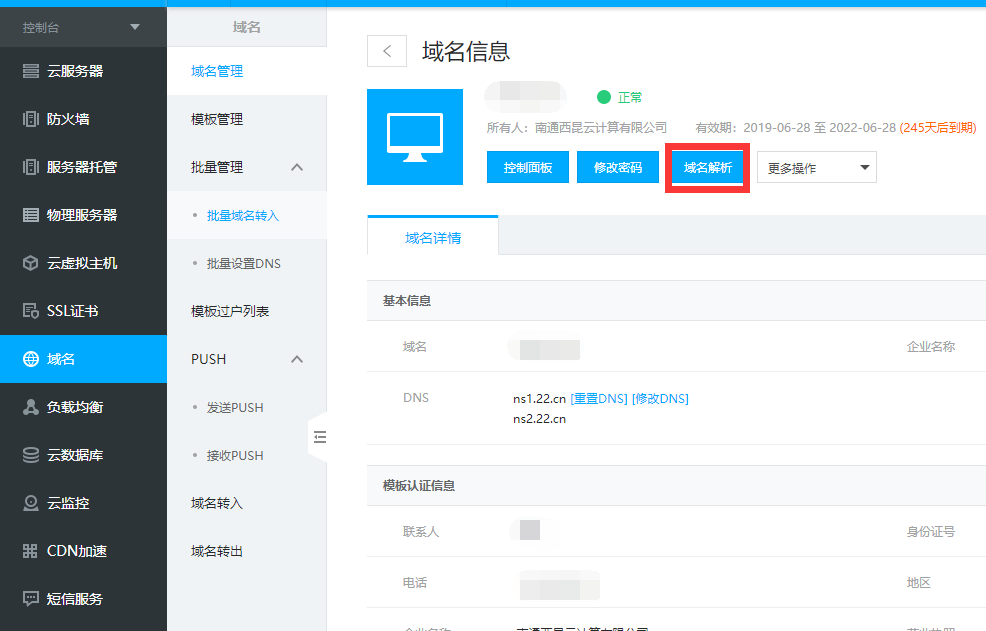Click the CDN acceleration icon
986x631 pixels.
[x=30, y=551]
